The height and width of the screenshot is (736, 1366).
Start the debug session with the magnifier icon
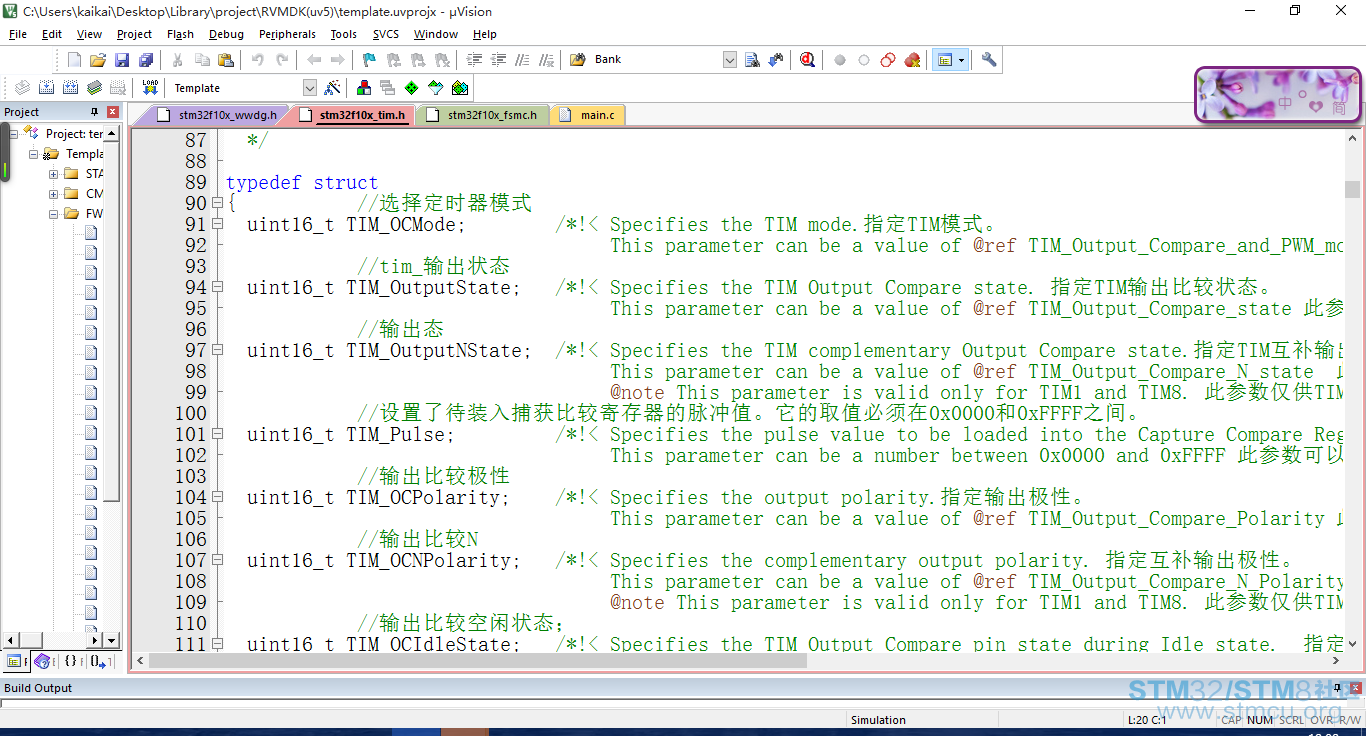[x=807, y=60]
